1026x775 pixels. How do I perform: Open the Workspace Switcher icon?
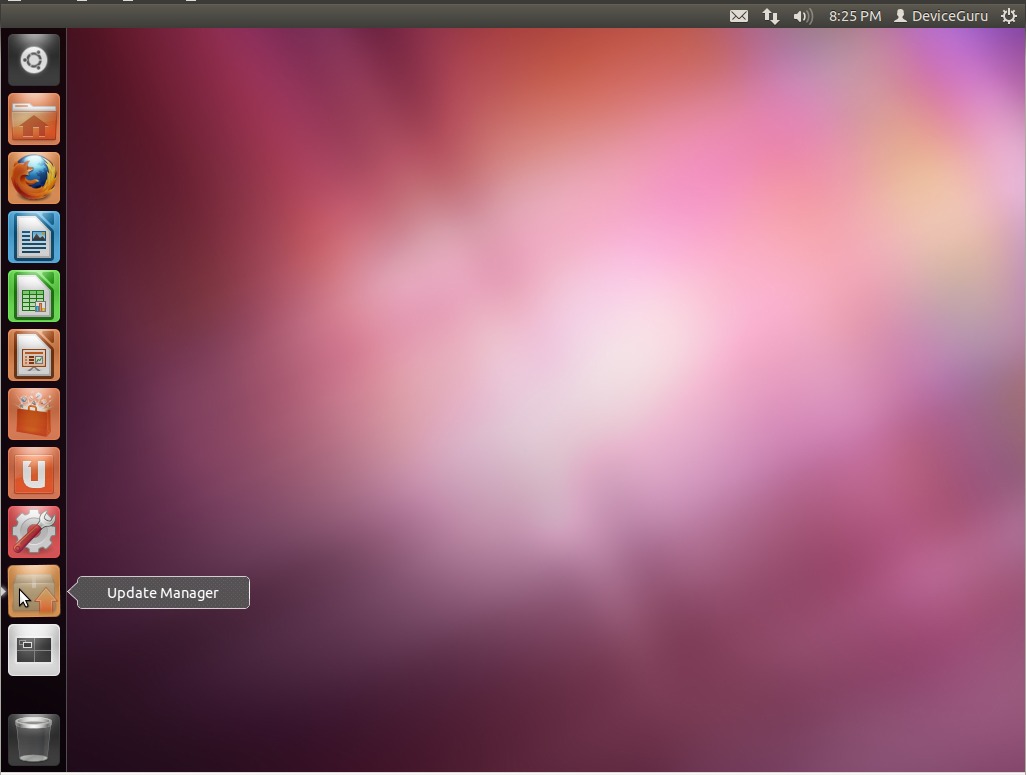[x=34, y=650]
